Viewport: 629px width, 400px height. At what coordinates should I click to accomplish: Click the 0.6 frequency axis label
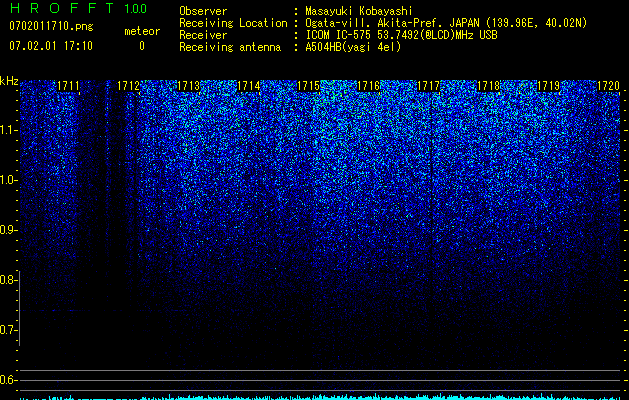pyautogui.click(x=8, y=380)
